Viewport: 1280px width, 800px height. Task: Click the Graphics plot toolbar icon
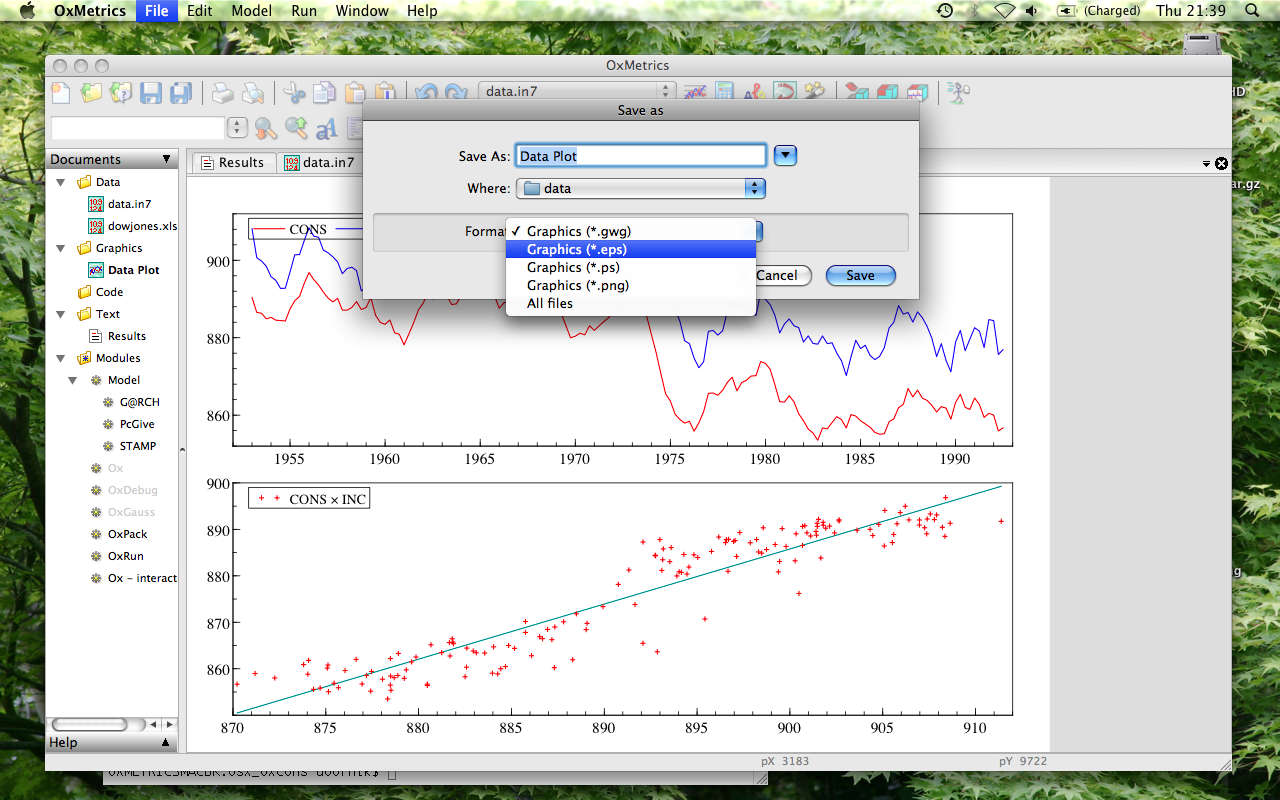(695, 92)
